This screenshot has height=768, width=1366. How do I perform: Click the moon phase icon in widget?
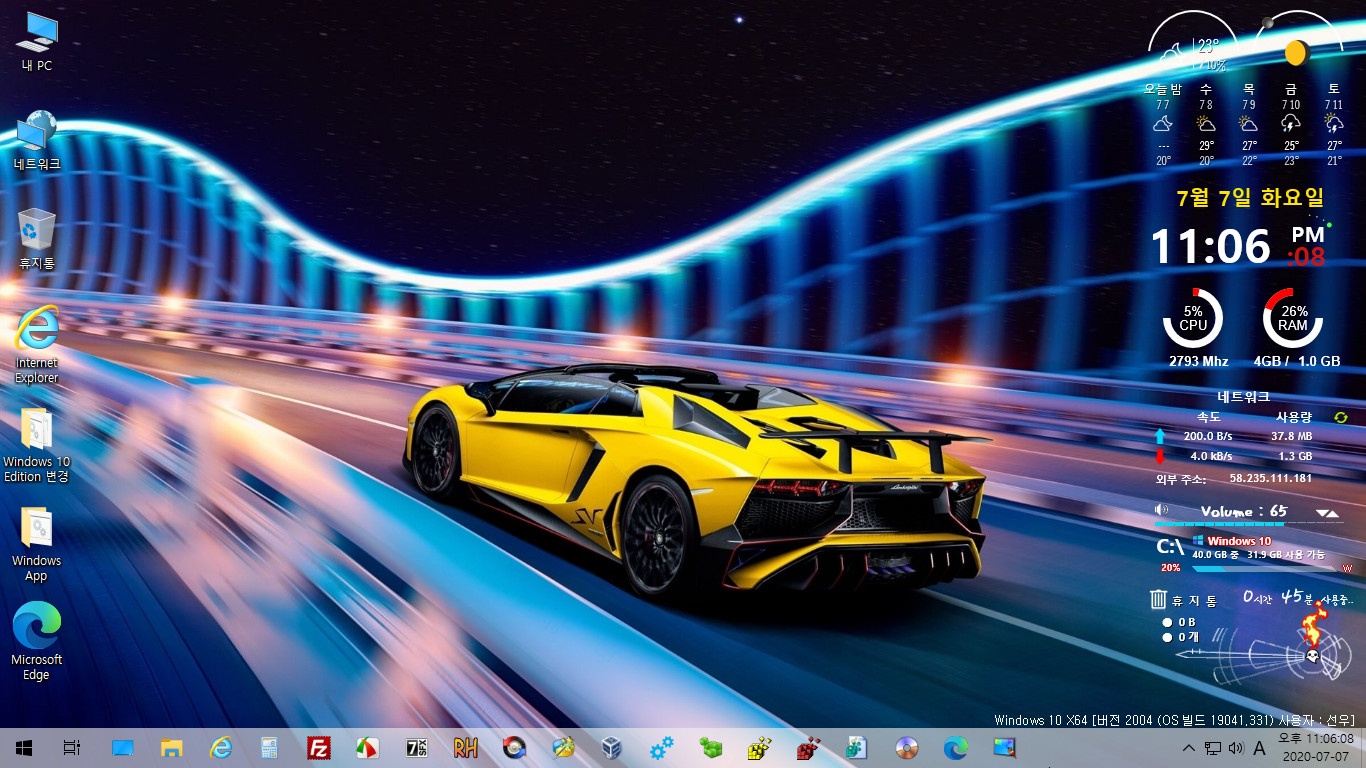[1297, 52]
